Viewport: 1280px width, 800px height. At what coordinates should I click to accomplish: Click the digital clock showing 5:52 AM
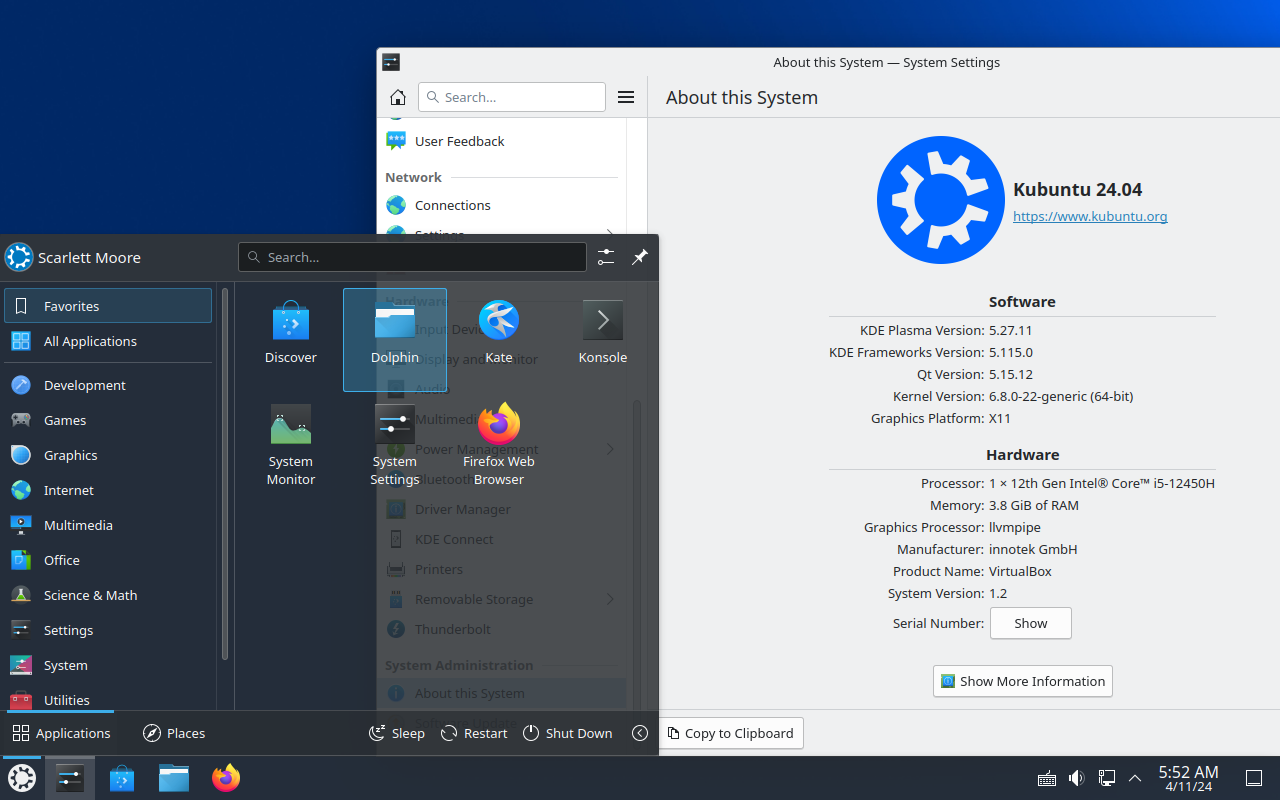pos(1188,778)
